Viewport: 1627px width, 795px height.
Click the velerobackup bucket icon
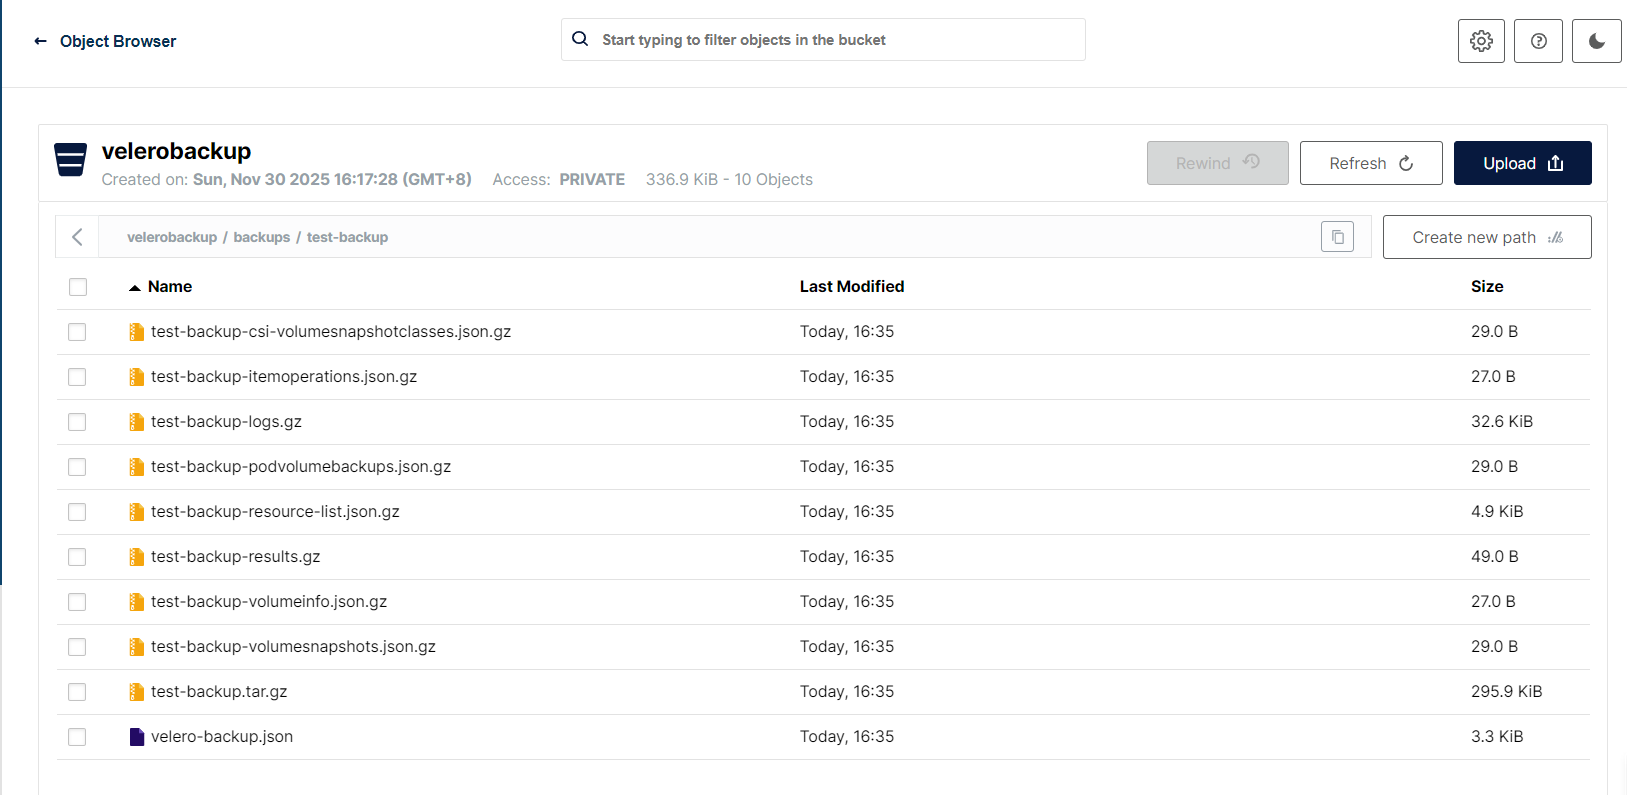[71, 160]
